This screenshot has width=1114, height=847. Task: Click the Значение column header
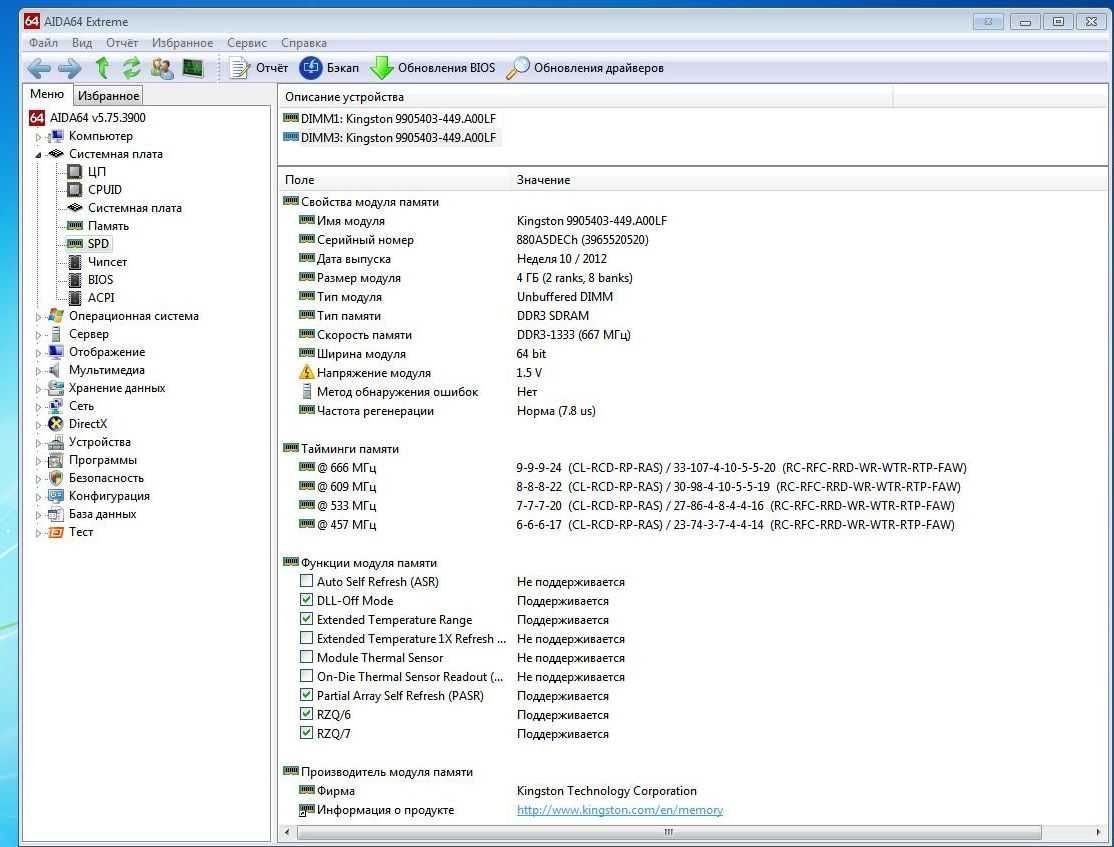(809, 180)
